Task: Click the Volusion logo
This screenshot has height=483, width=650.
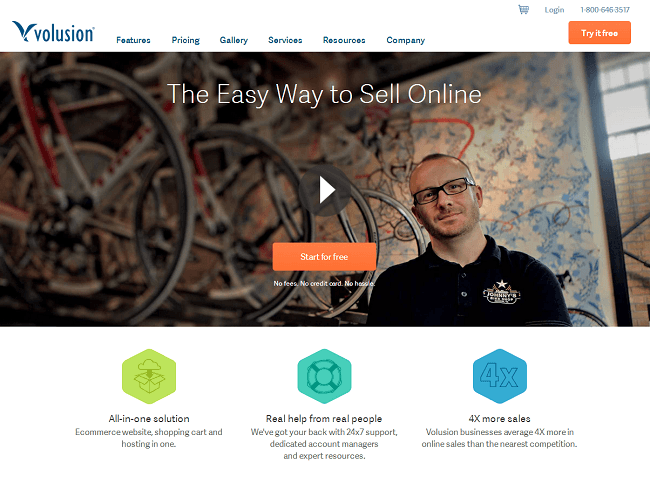Action: point(53,32)
